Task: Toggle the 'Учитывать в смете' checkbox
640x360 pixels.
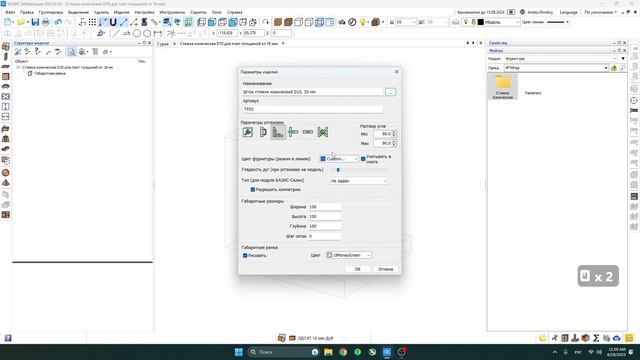Action: coord(363,159)
